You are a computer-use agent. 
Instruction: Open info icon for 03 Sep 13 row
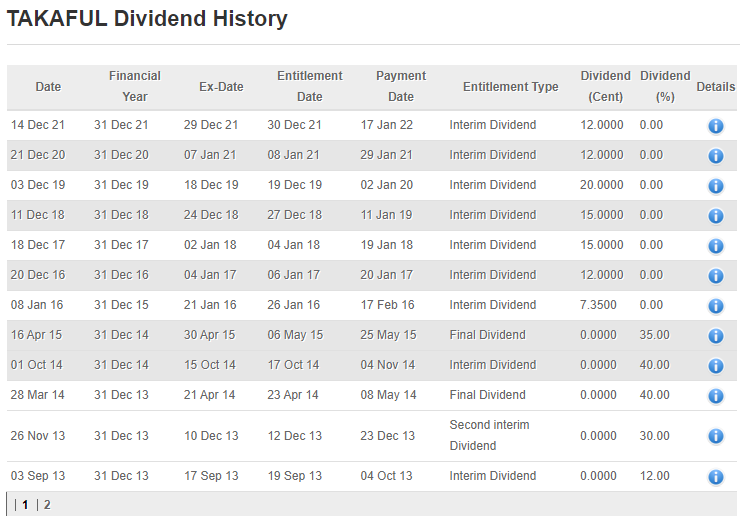[x=716, y=477]
